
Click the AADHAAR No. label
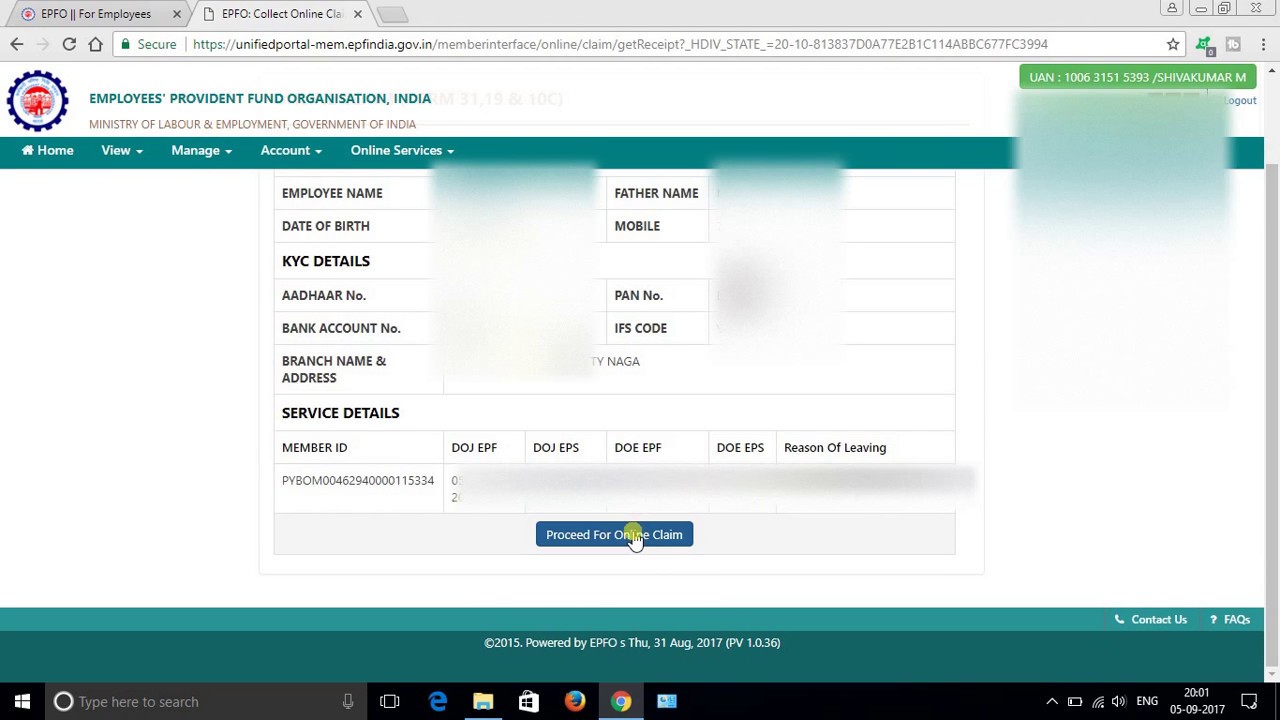[x=324, y=295]
